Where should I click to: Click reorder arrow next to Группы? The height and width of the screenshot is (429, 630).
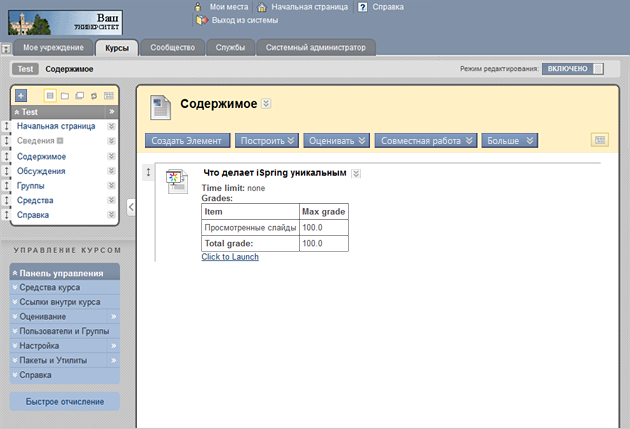coord(6,186)
